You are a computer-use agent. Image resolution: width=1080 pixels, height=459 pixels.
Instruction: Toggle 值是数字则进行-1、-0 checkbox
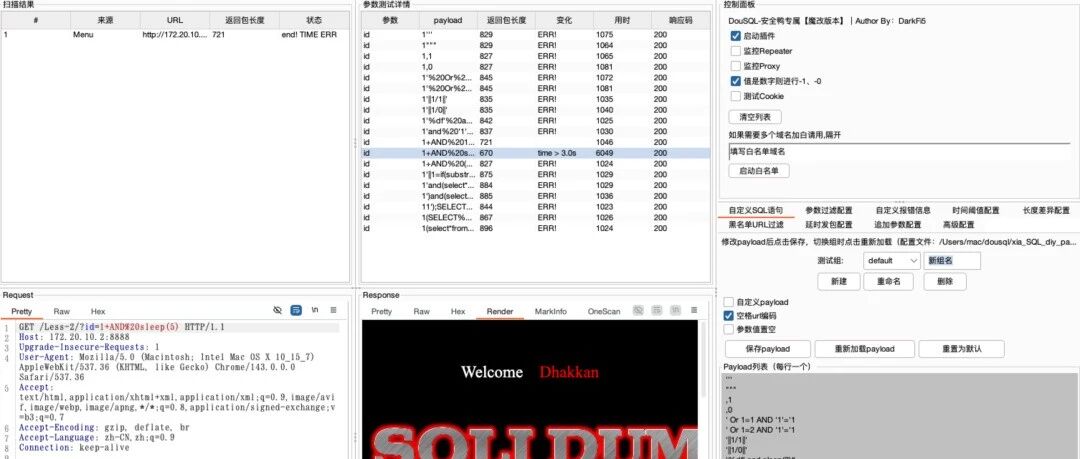736,81
